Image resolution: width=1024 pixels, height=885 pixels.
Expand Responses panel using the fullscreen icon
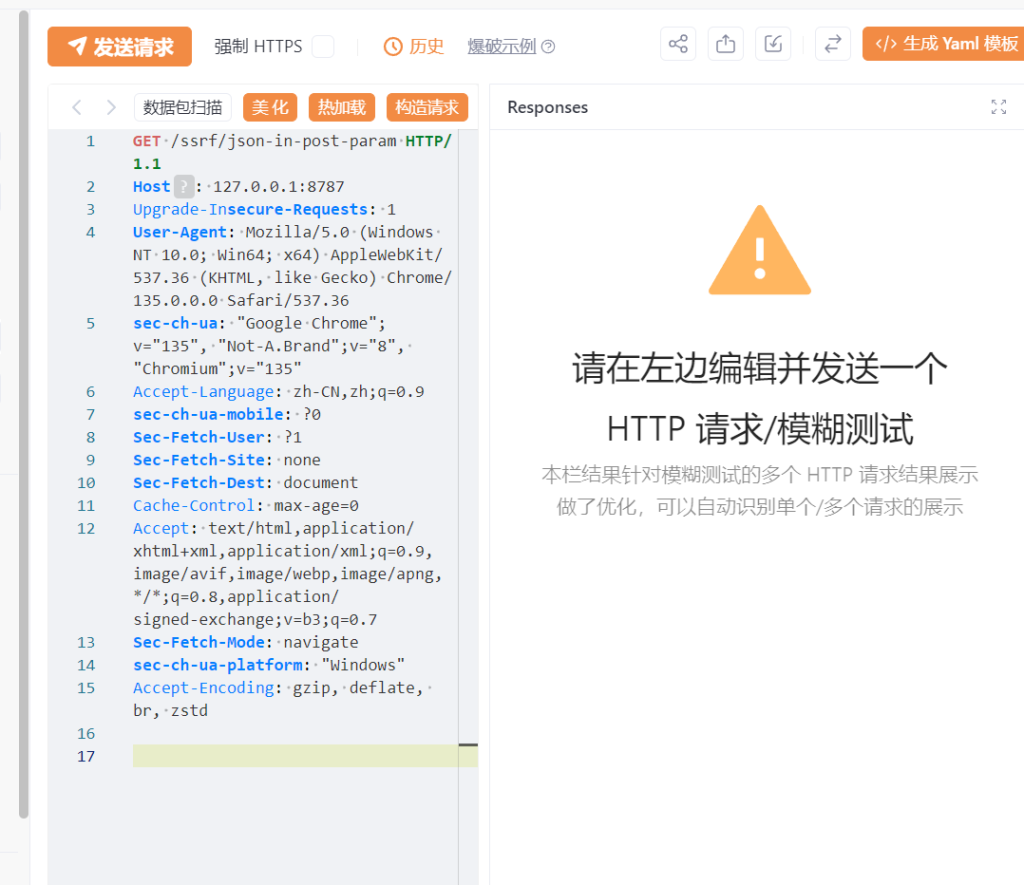tap(998, 107)
